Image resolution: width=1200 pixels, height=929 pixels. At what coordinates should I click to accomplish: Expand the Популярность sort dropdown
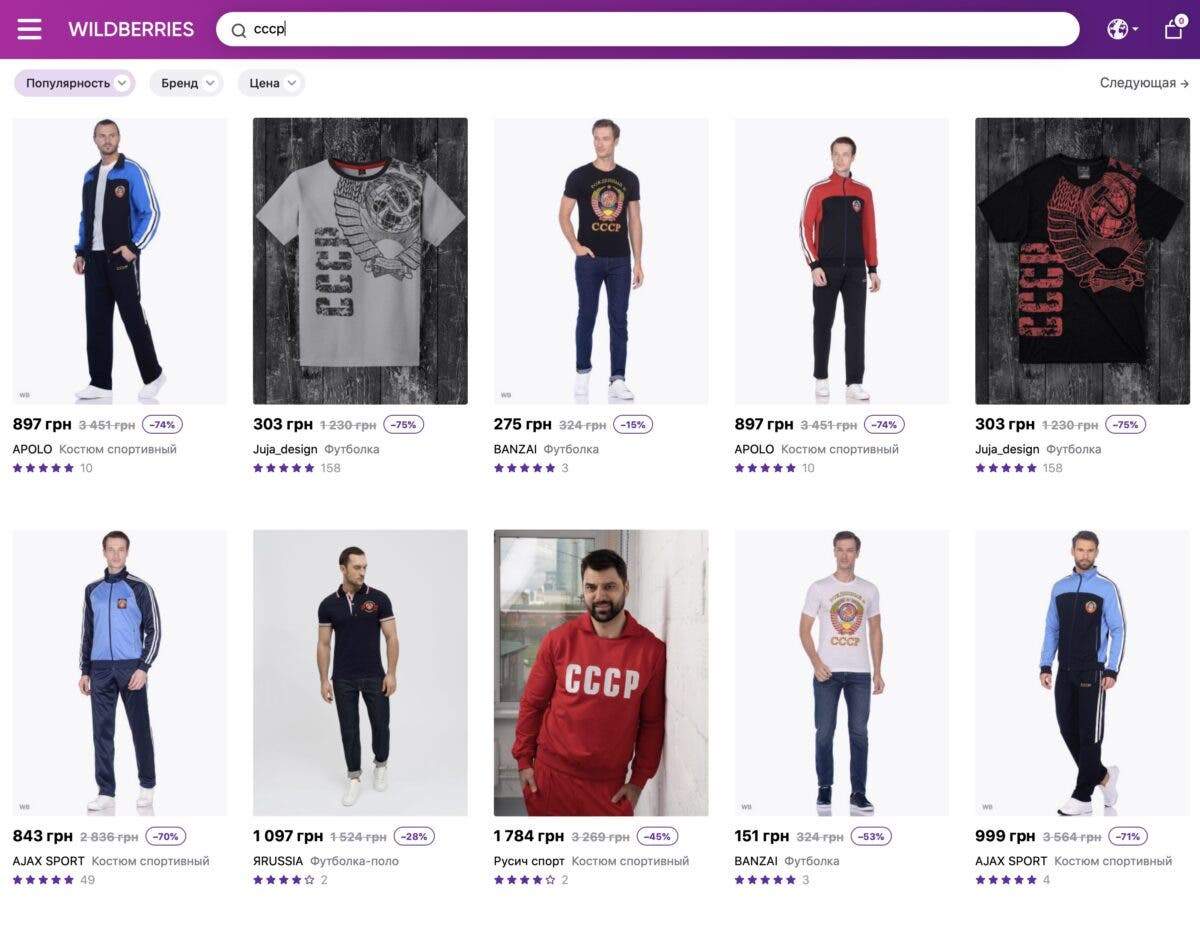pos(75,83)
